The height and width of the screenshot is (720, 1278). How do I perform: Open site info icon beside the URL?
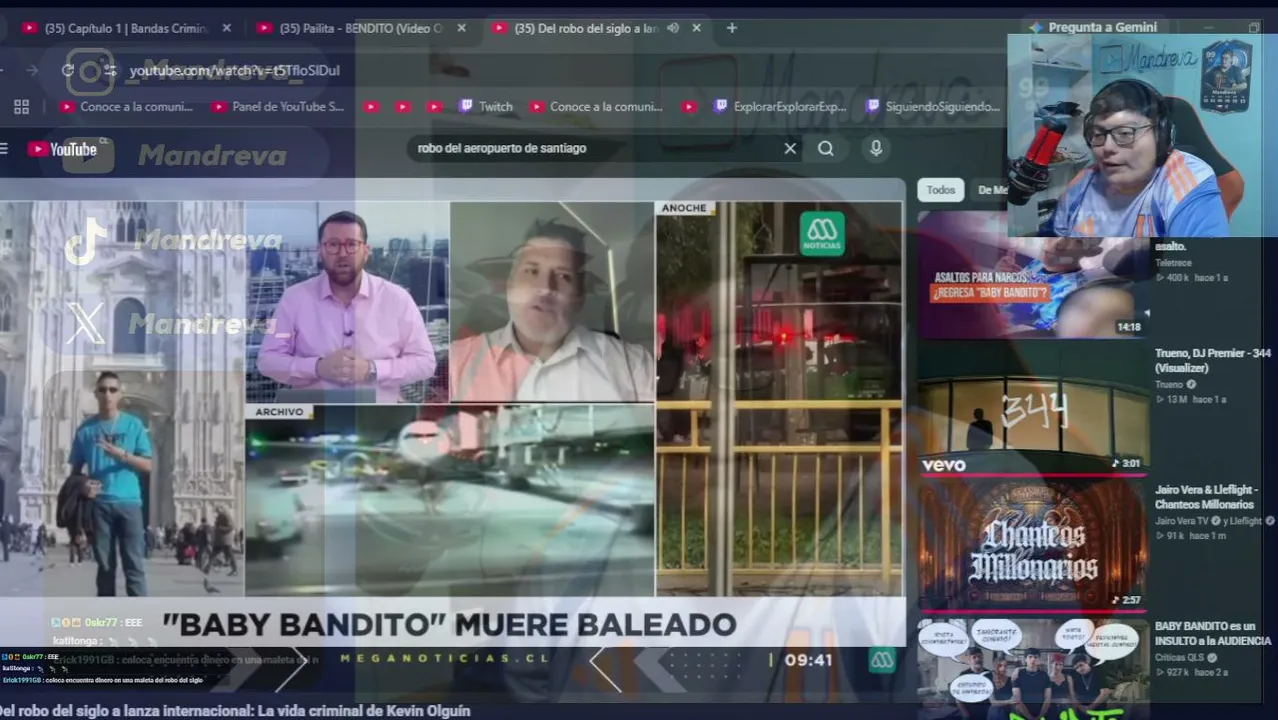pyautogui.click(x=110, y=70)
